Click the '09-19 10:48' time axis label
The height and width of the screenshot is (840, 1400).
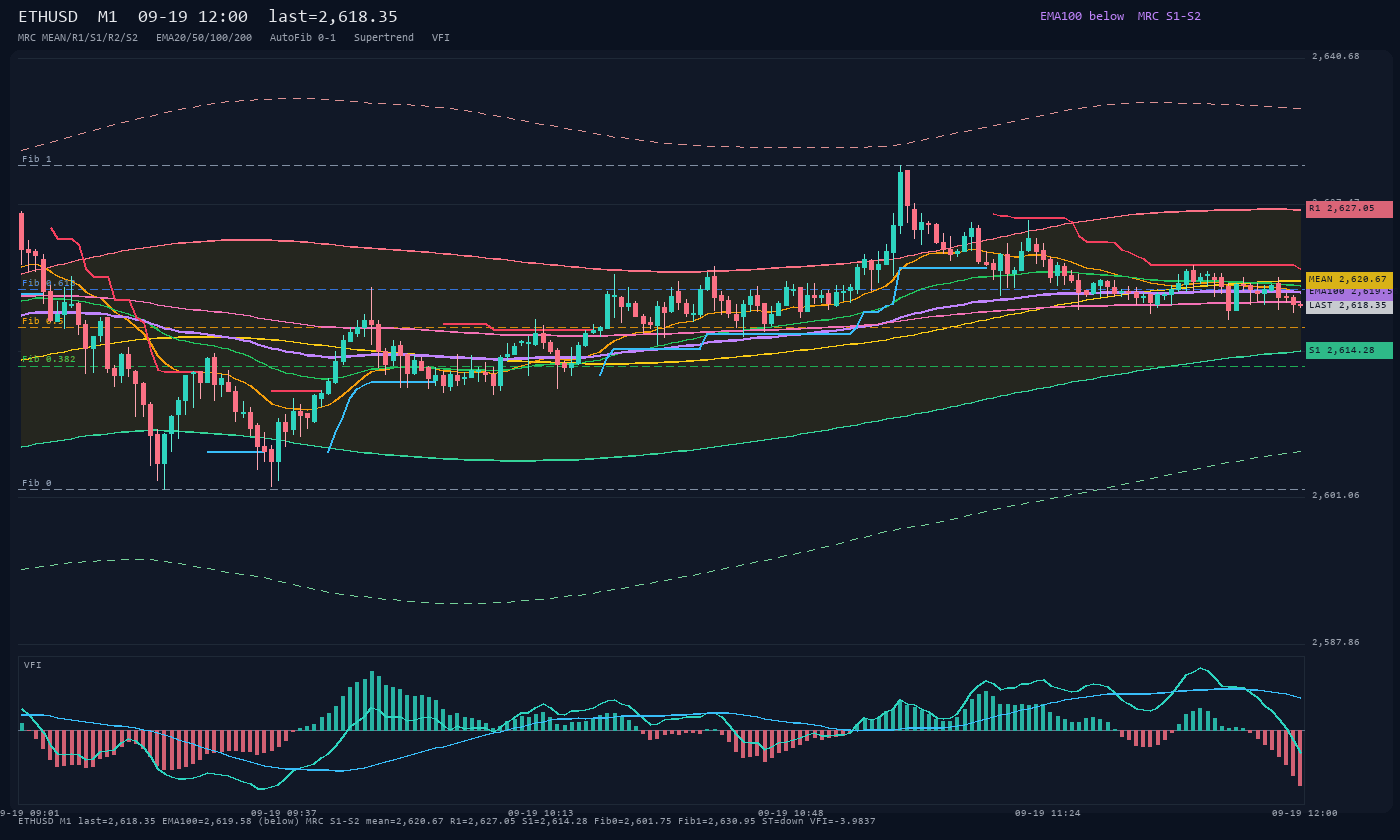click(790, 813)
